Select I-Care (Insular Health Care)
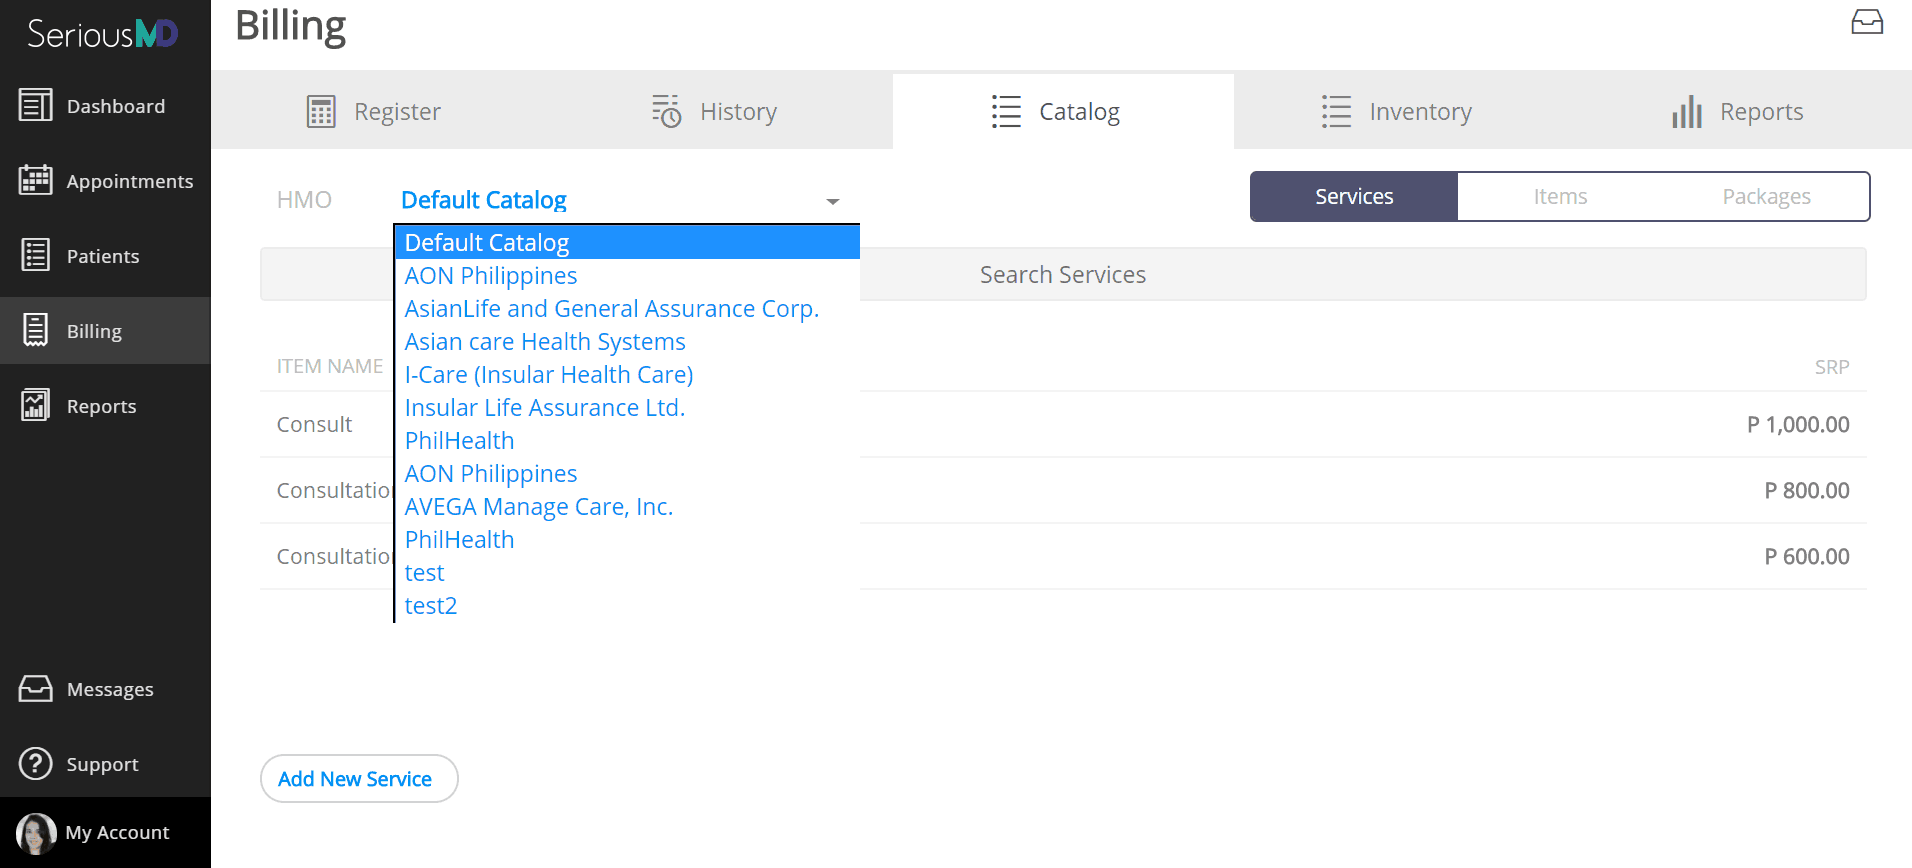The image size is (1912, 868). click(627, 374)
